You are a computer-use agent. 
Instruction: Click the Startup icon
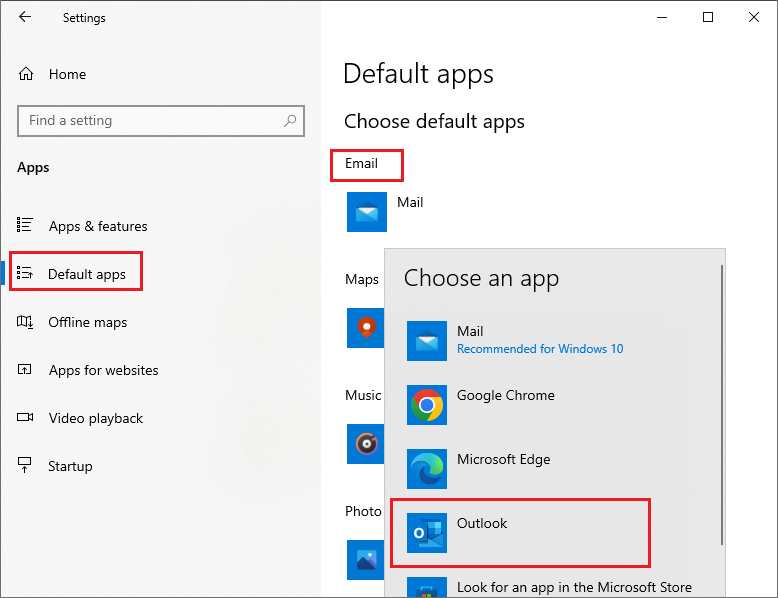24,465
